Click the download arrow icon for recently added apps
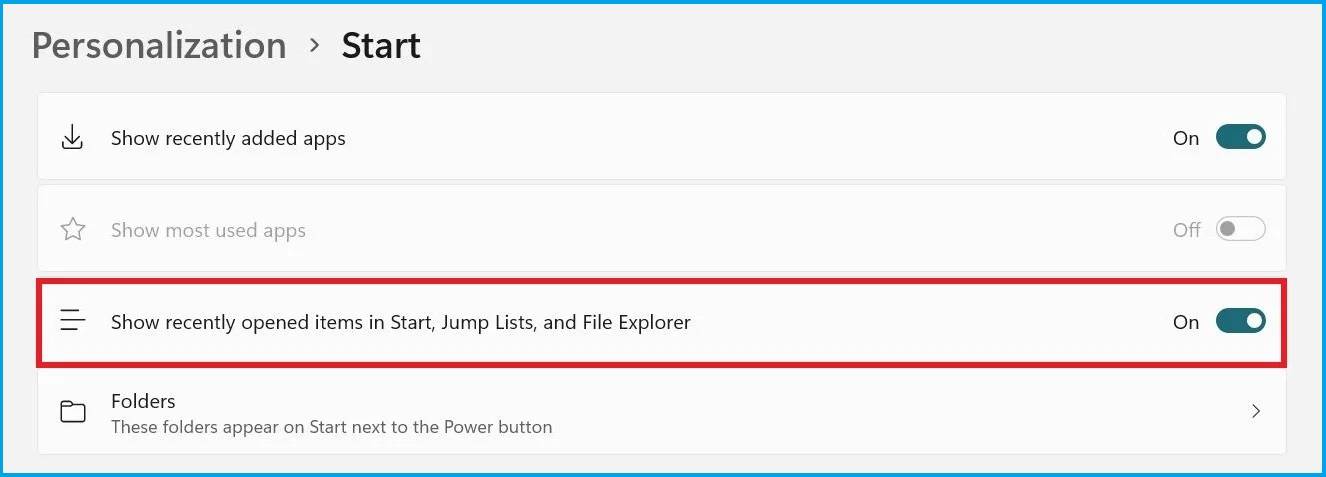 click(72, 138)
